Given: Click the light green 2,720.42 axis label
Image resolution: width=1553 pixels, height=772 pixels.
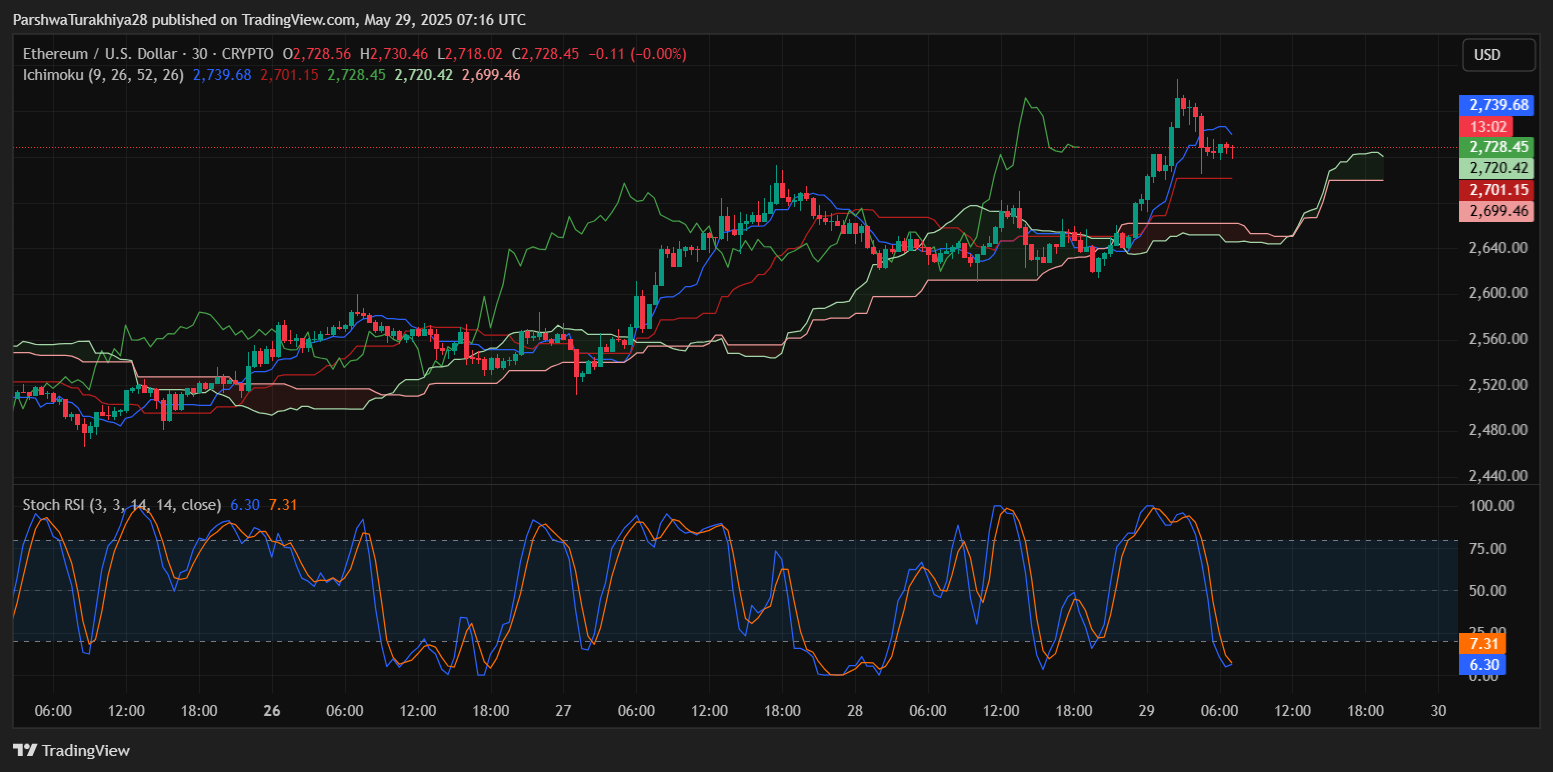Looking at the screenshot, I should pos(1496,168).
